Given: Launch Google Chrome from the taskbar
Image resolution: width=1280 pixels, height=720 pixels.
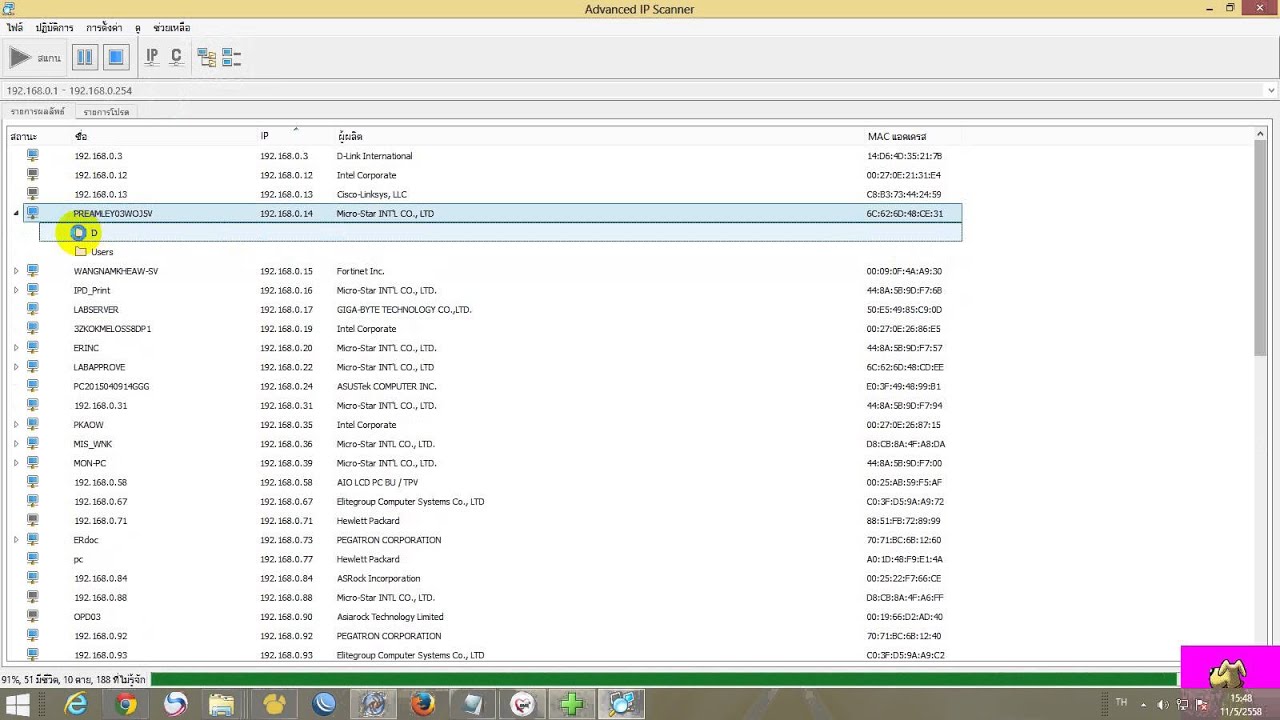Looking at the screenshot, I should (126, 705).
